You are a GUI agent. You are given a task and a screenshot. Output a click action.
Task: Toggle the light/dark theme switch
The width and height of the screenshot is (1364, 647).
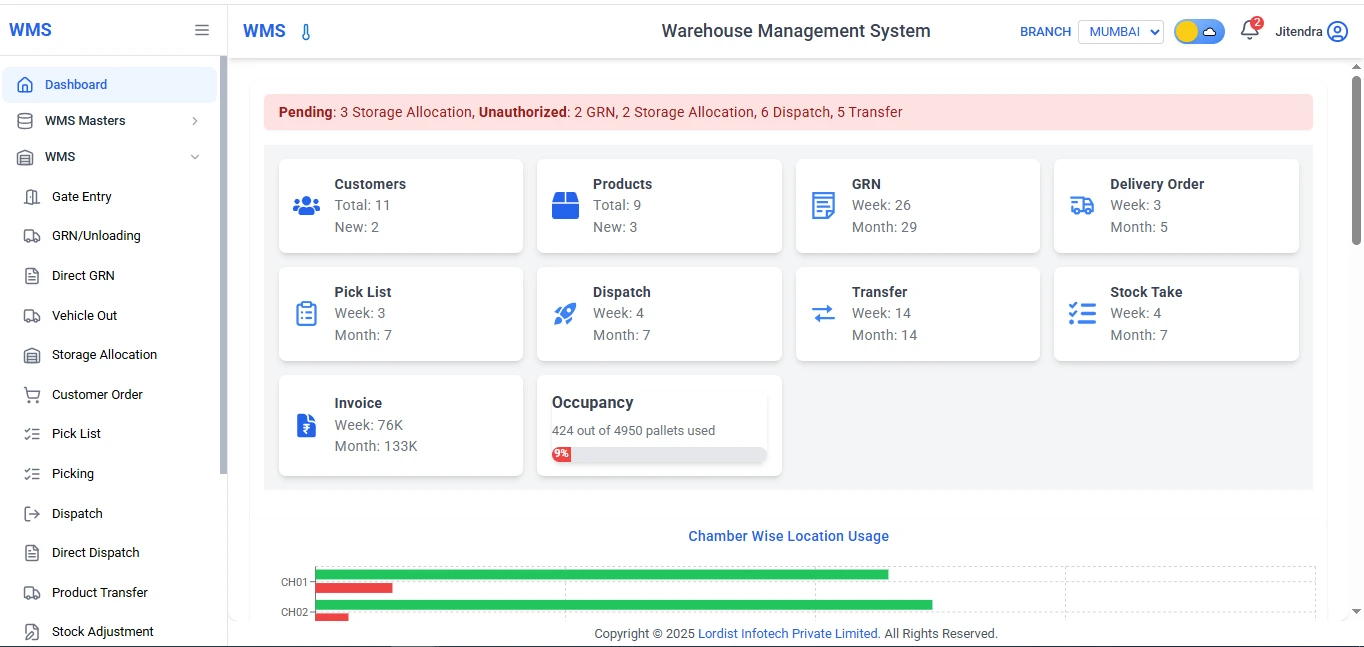click(x=1198, y=31)
